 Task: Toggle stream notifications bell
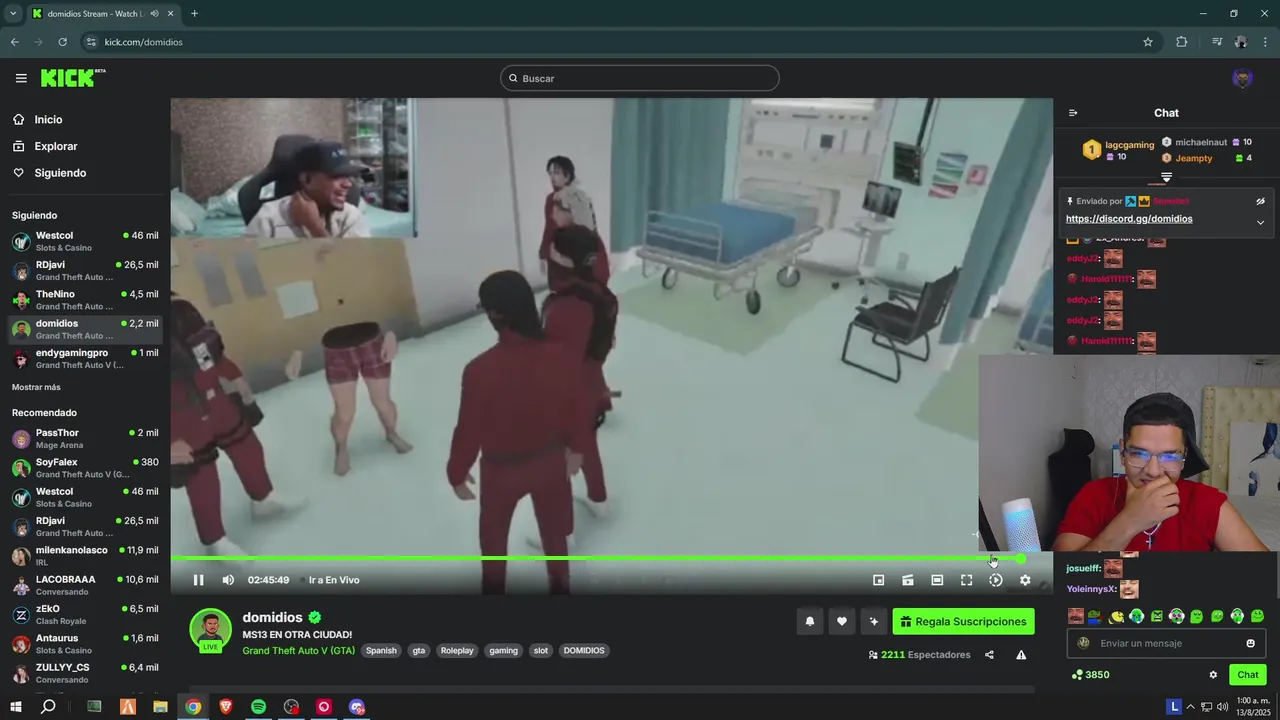(x=810, y=621)
